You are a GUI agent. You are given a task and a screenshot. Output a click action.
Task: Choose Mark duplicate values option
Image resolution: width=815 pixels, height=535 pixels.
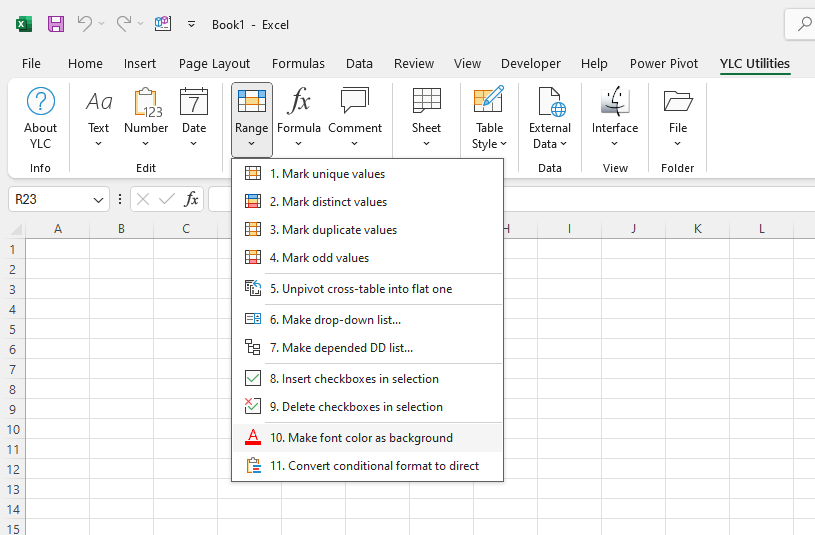[x=333, y=230]
